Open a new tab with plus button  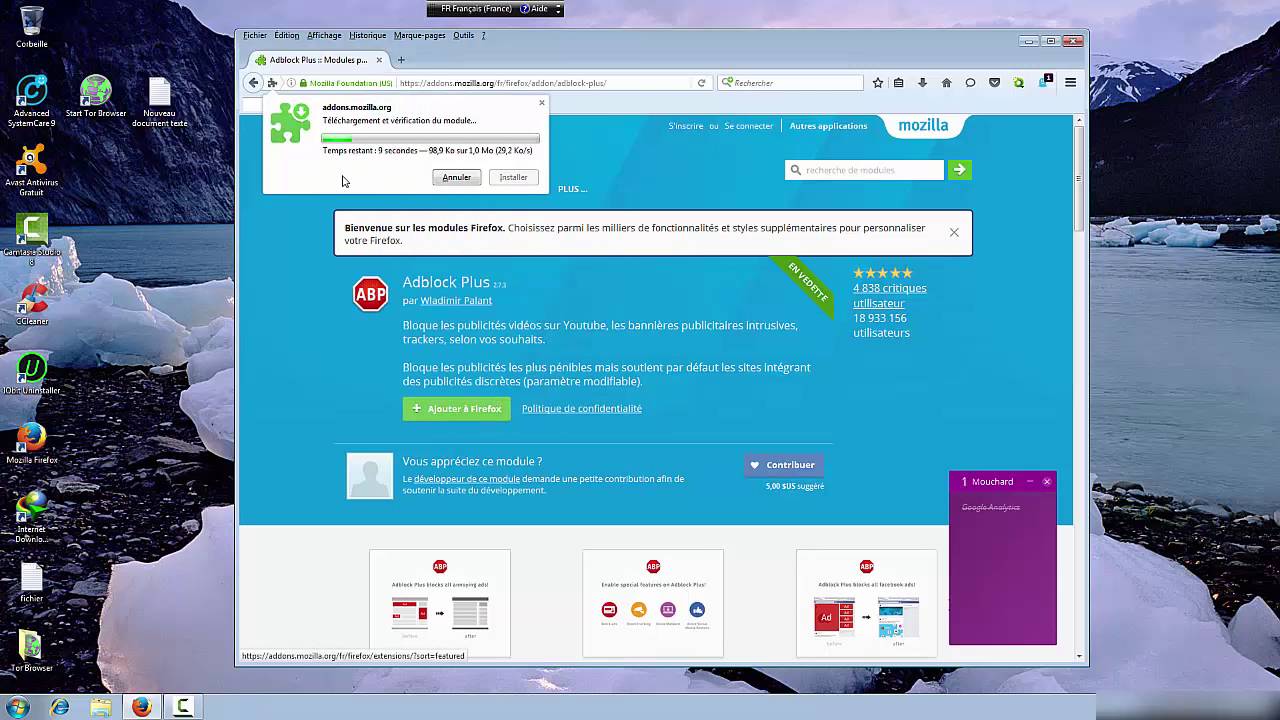(x=401, y=60)
